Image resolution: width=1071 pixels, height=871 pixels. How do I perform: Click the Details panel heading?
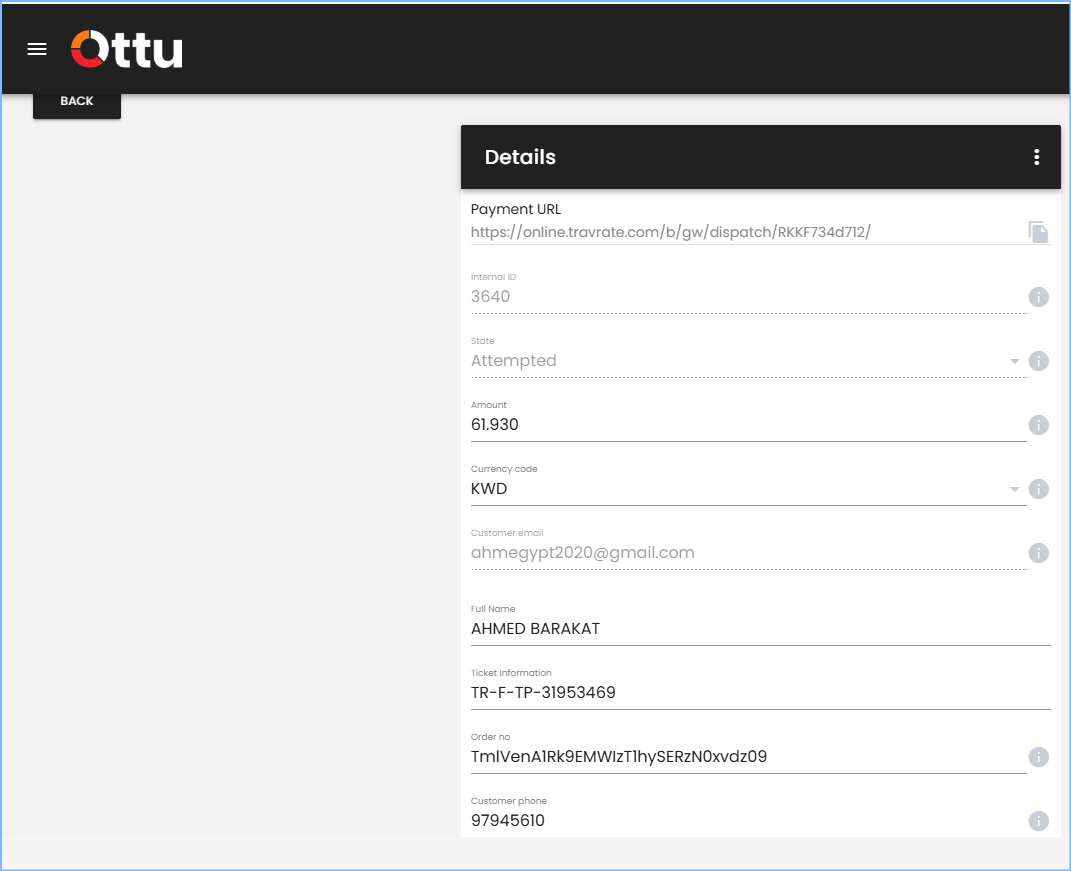(x=520, y=157)
